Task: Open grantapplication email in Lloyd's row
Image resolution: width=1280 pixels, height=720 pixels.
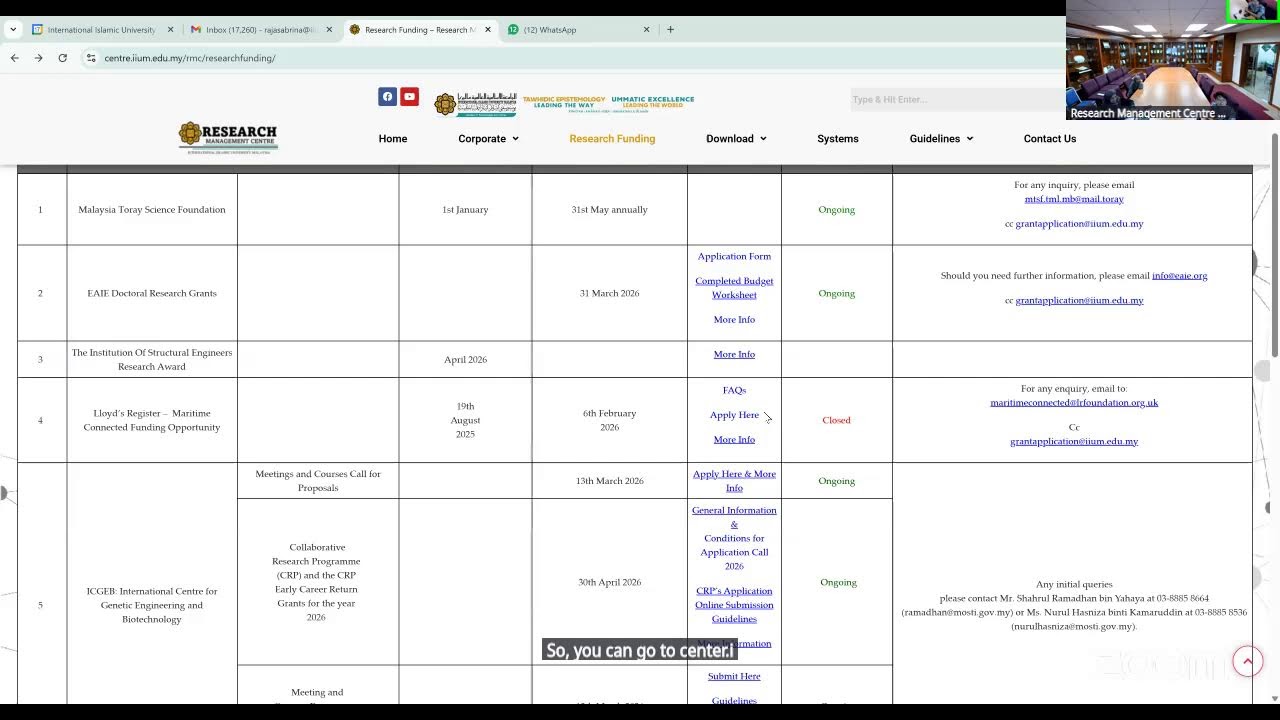Action: point(1074,442)
